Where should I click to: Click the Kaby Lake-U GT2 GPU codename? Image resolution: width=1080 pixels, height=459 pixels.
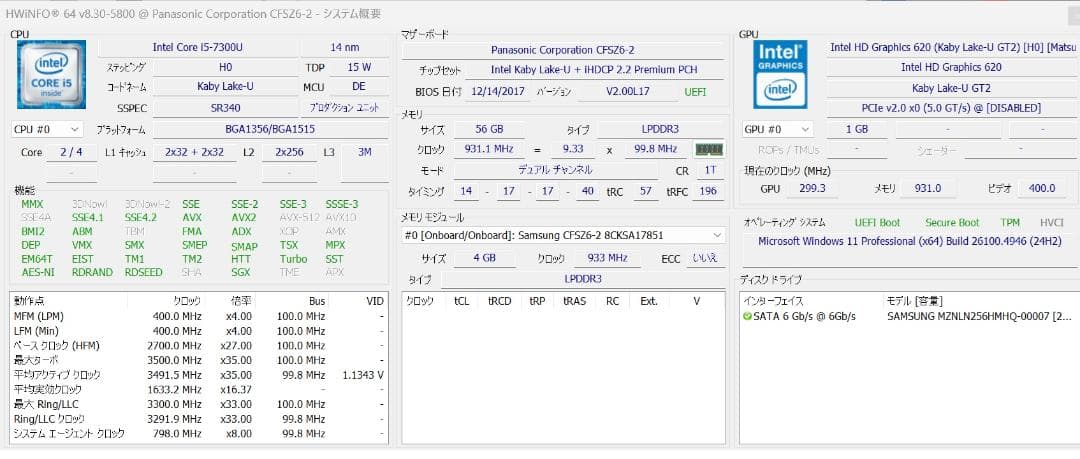(951, 88)
